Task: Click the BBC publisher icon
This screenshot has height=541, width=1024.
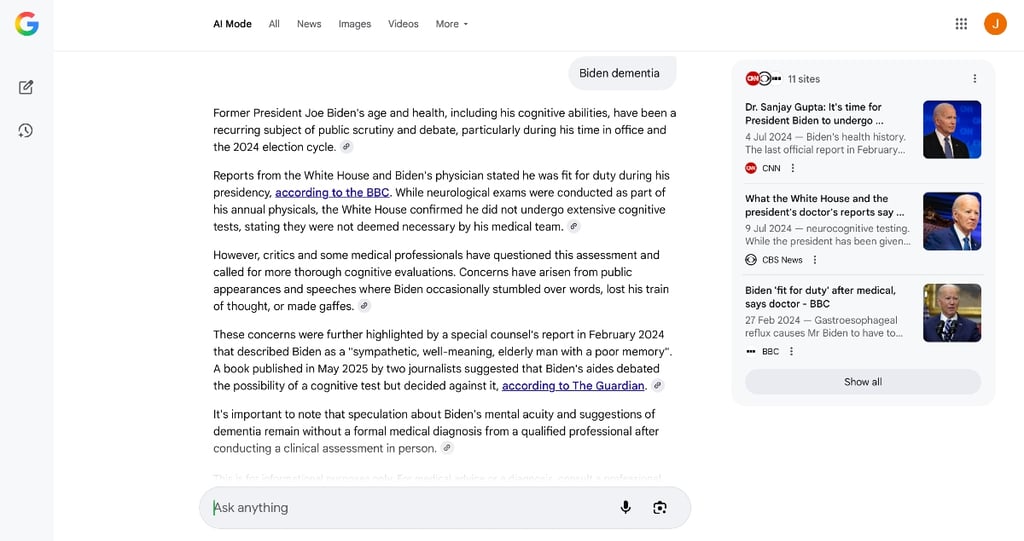Action: coord(751,351)
